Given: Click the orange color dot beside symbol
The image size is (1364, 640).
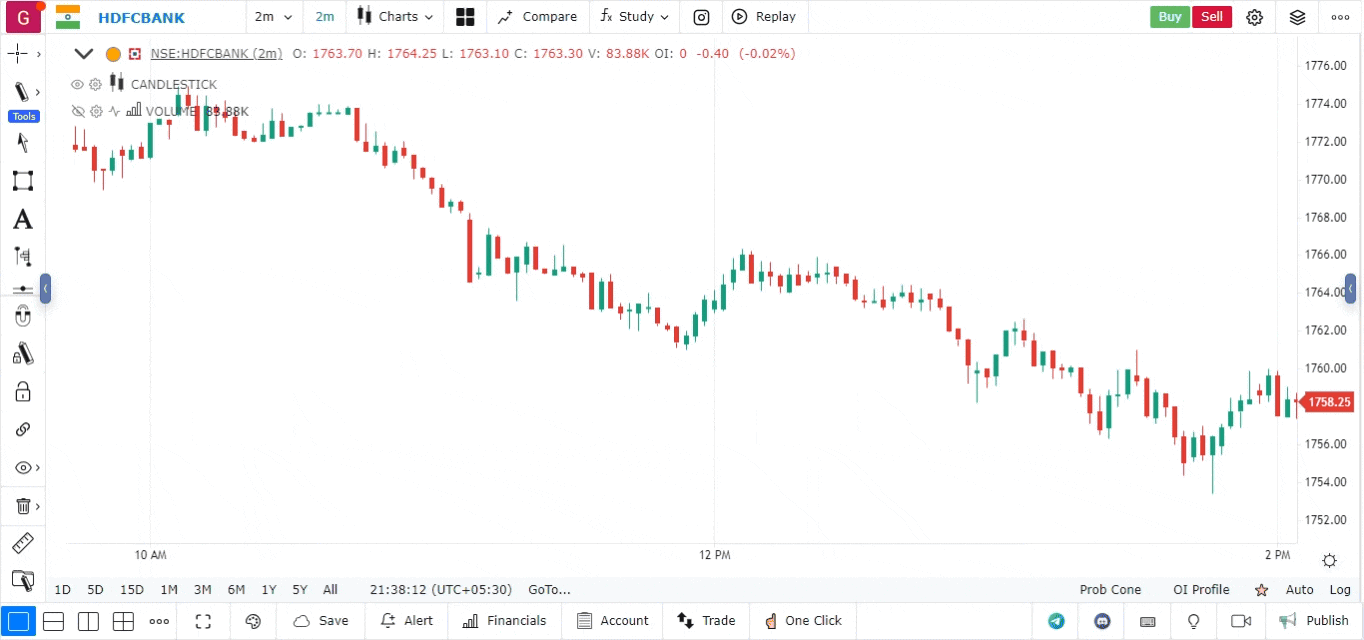Looking at the screenshot, I should pyautogui.click(x=113, y=54).
